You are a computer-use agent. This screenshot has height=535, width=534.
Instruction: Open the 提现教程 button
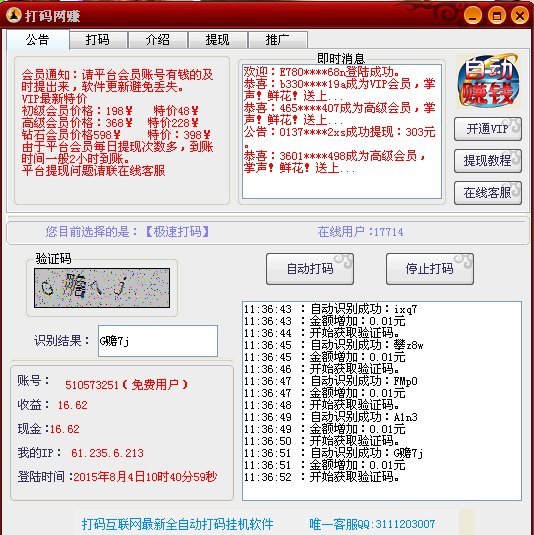click(x=488, y=160)
